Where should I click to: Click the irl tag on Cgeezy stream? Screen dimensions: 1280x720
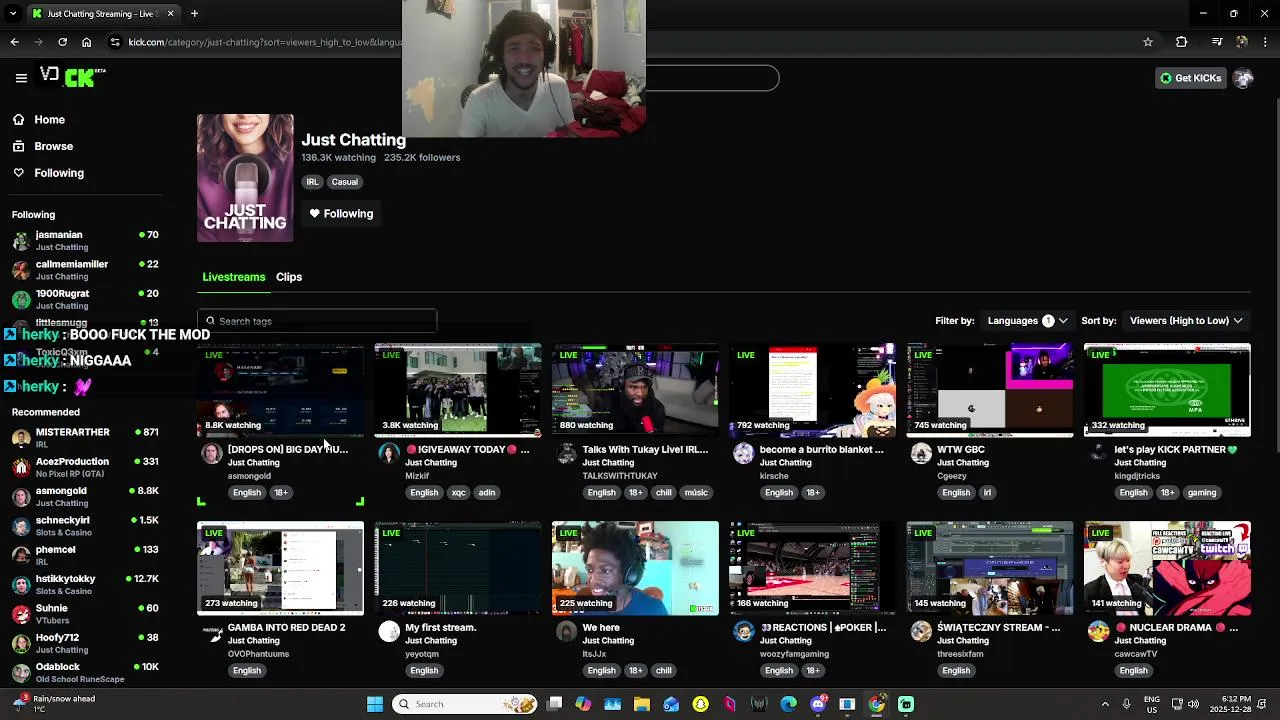click(x=987, y=492)
